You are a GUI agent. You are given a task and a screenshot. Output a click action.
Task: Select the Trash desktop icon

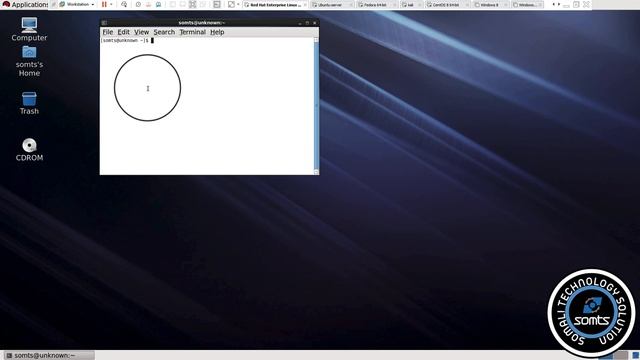(29, 103)
